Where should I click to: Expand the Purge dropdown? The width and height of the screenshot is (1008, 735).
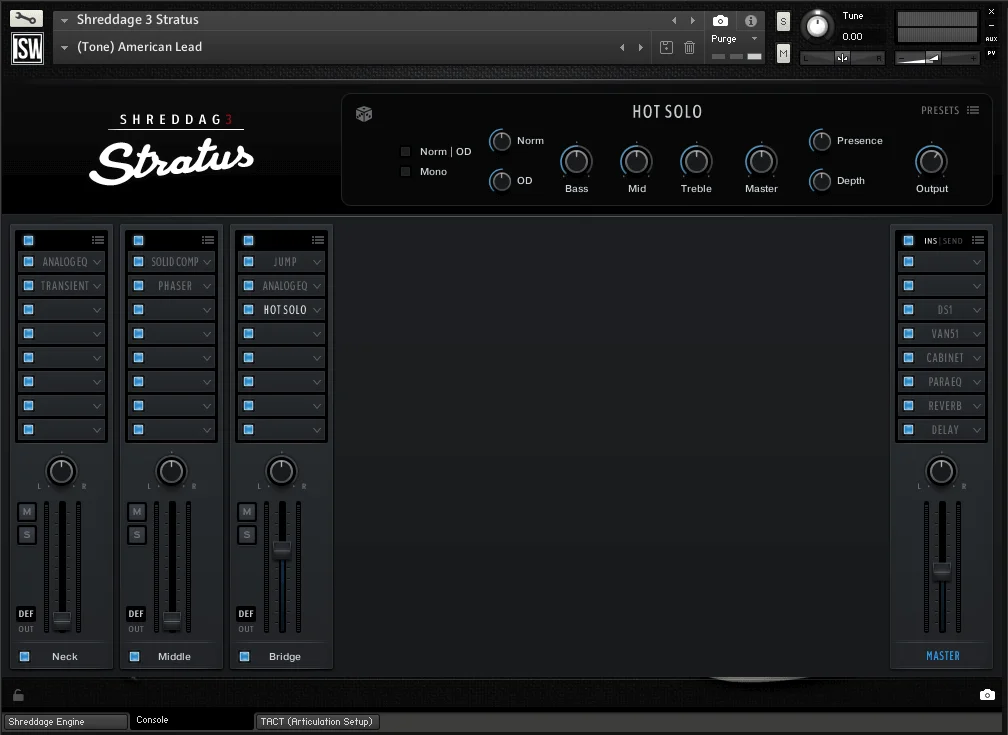pos(754,39)
